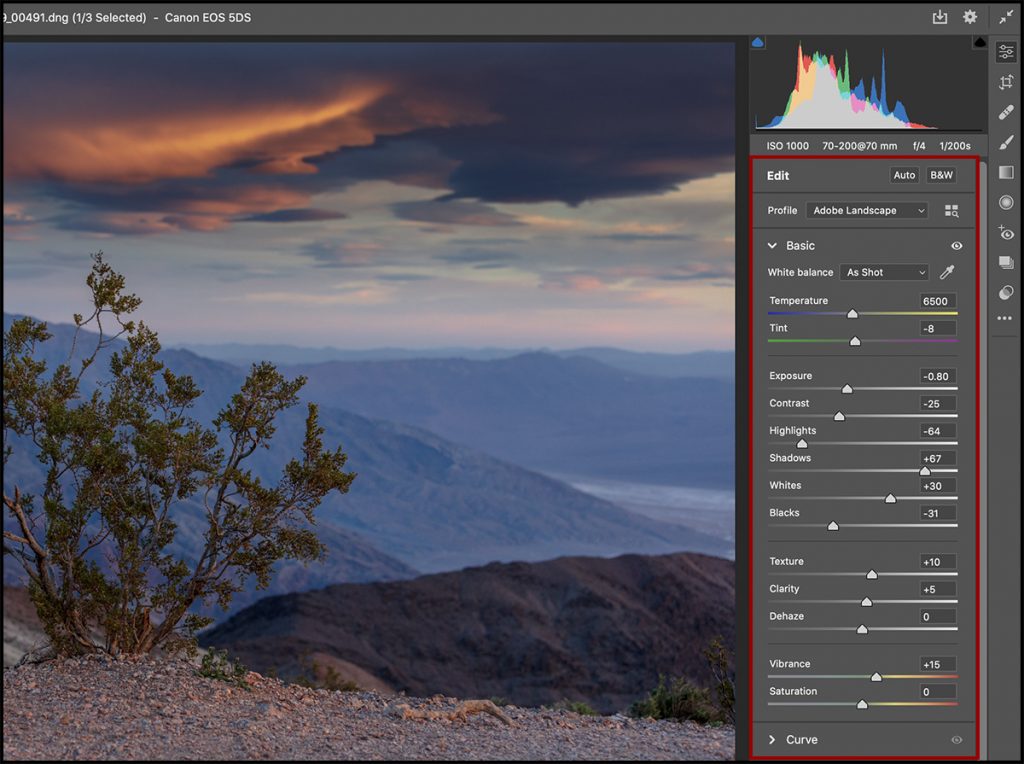Screen dimensions: 1024x764
Task: Toggle Basic panel visibility eye
Action: point(957,246)
